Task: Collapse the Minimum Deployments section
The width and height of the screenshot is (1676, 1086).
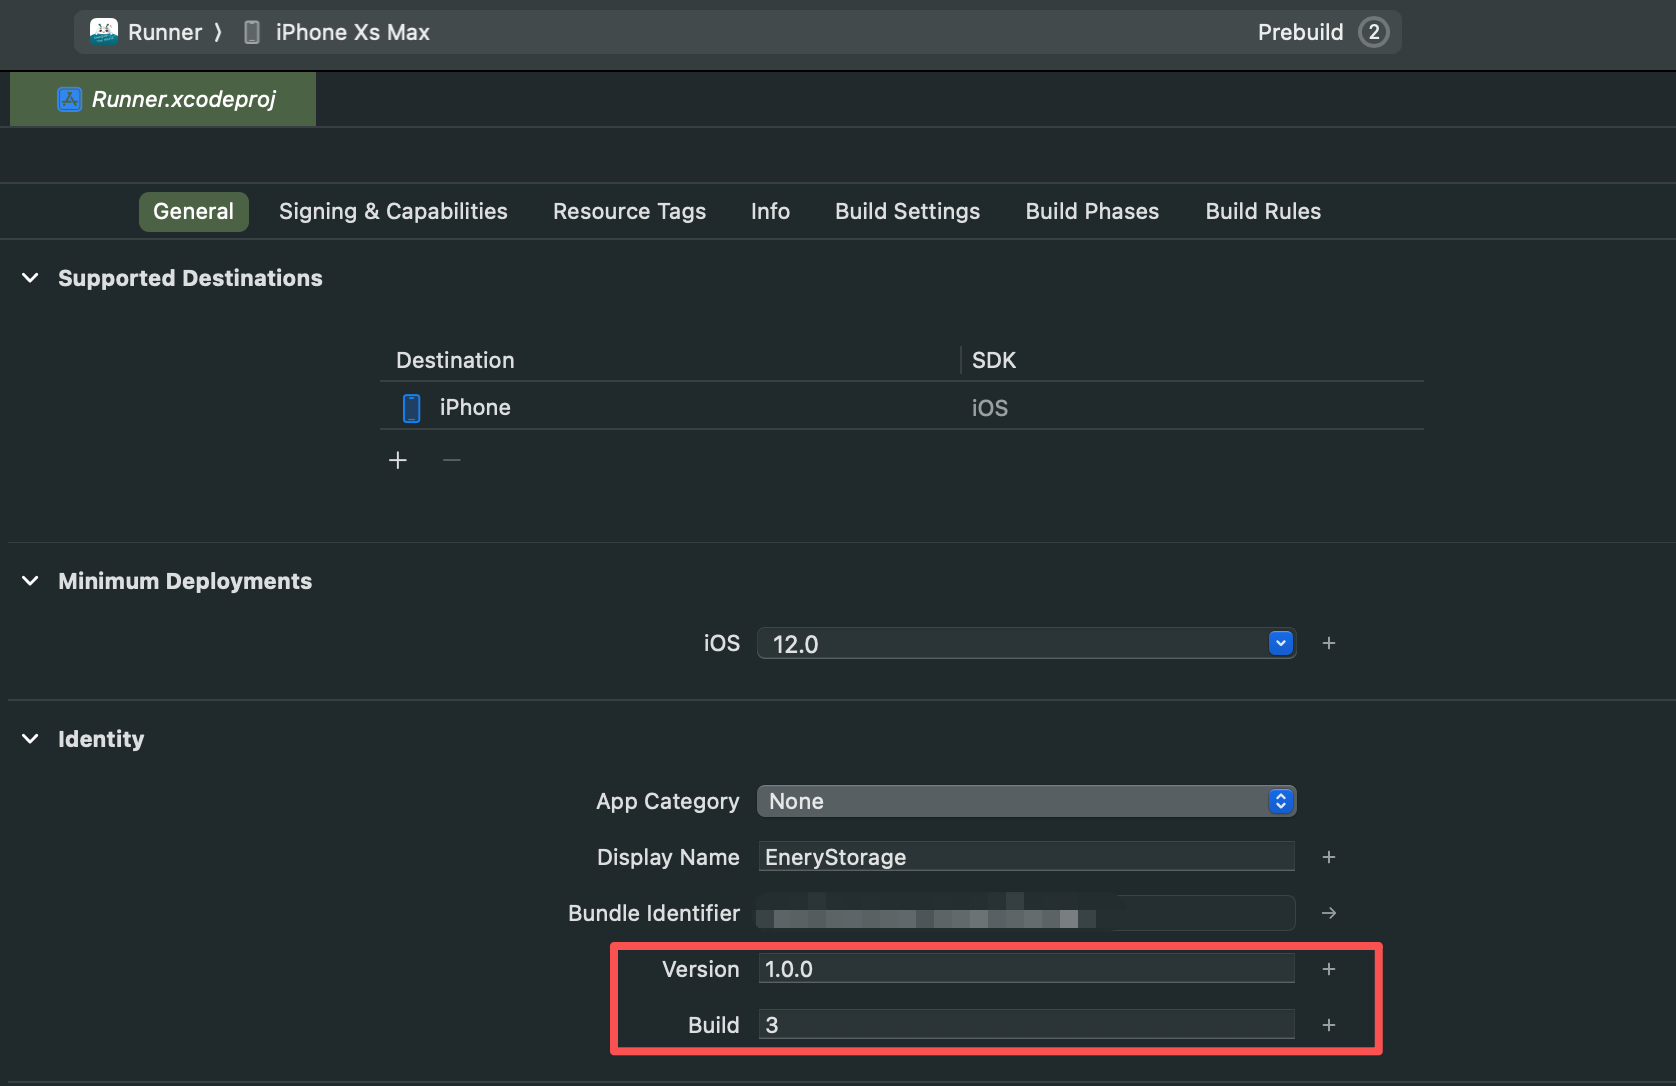Action: 30,581
